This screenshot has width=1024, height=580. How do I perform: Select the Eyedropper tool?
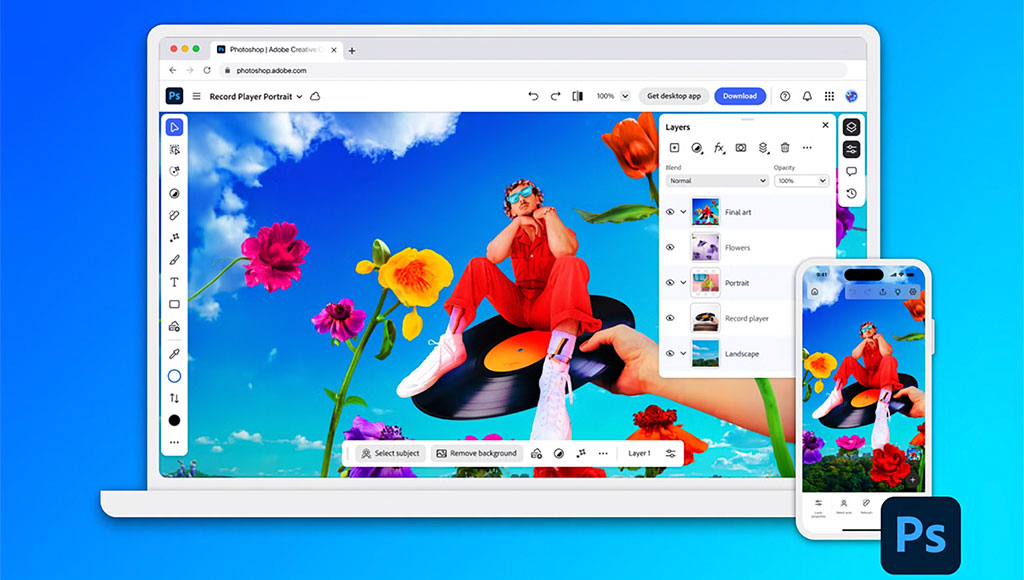174,354
